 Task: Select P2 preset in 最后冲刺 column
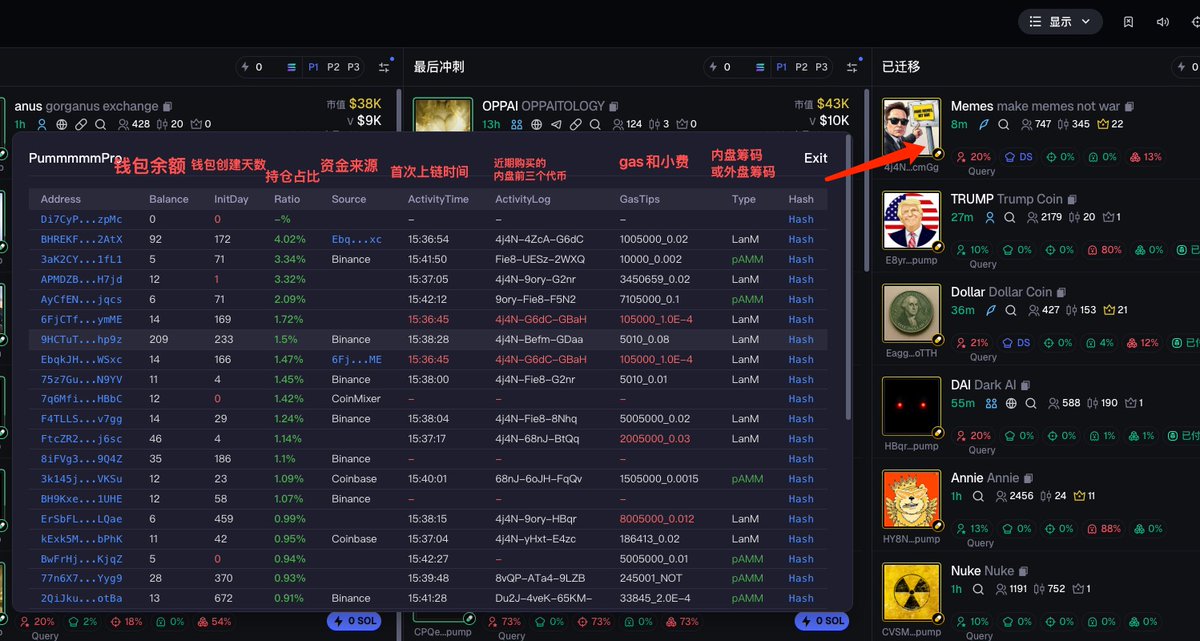pos(801,67)
